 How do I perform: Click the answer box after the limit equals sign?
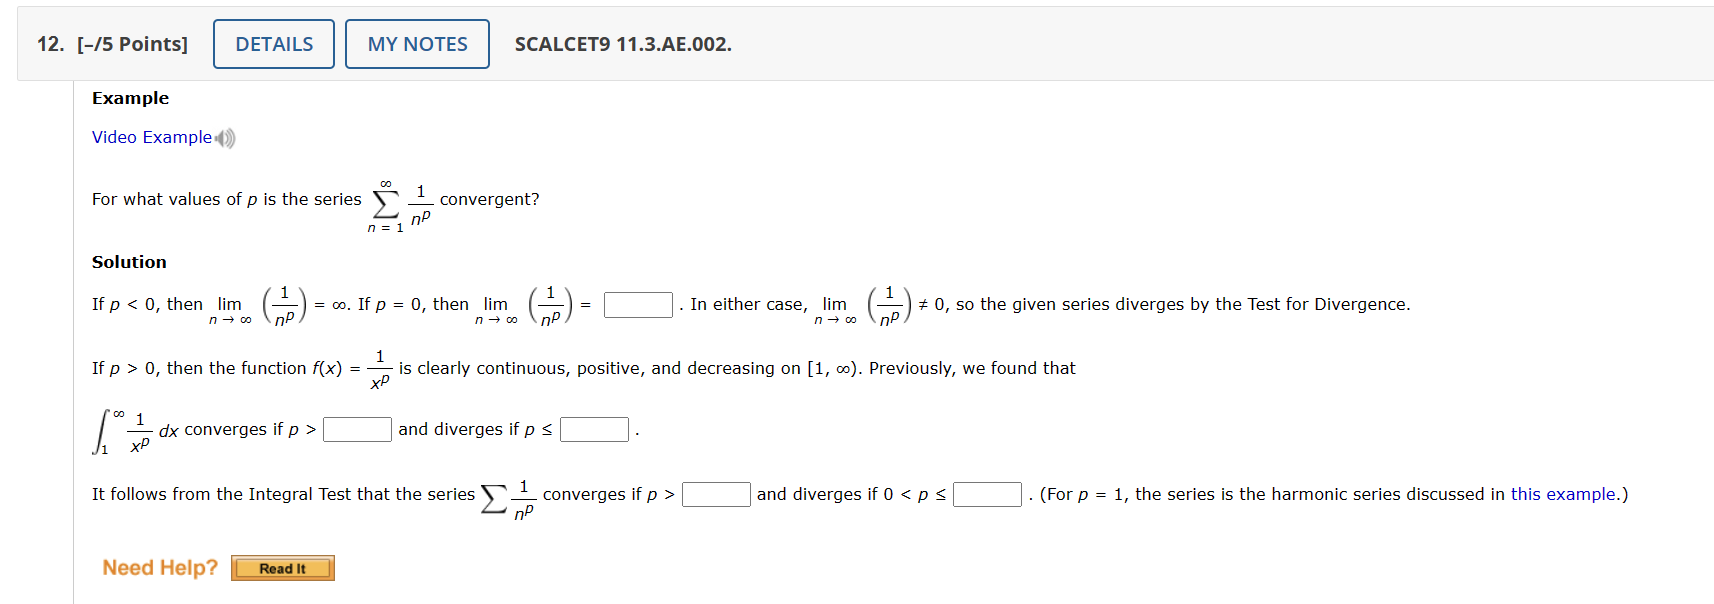coord(637,304)
